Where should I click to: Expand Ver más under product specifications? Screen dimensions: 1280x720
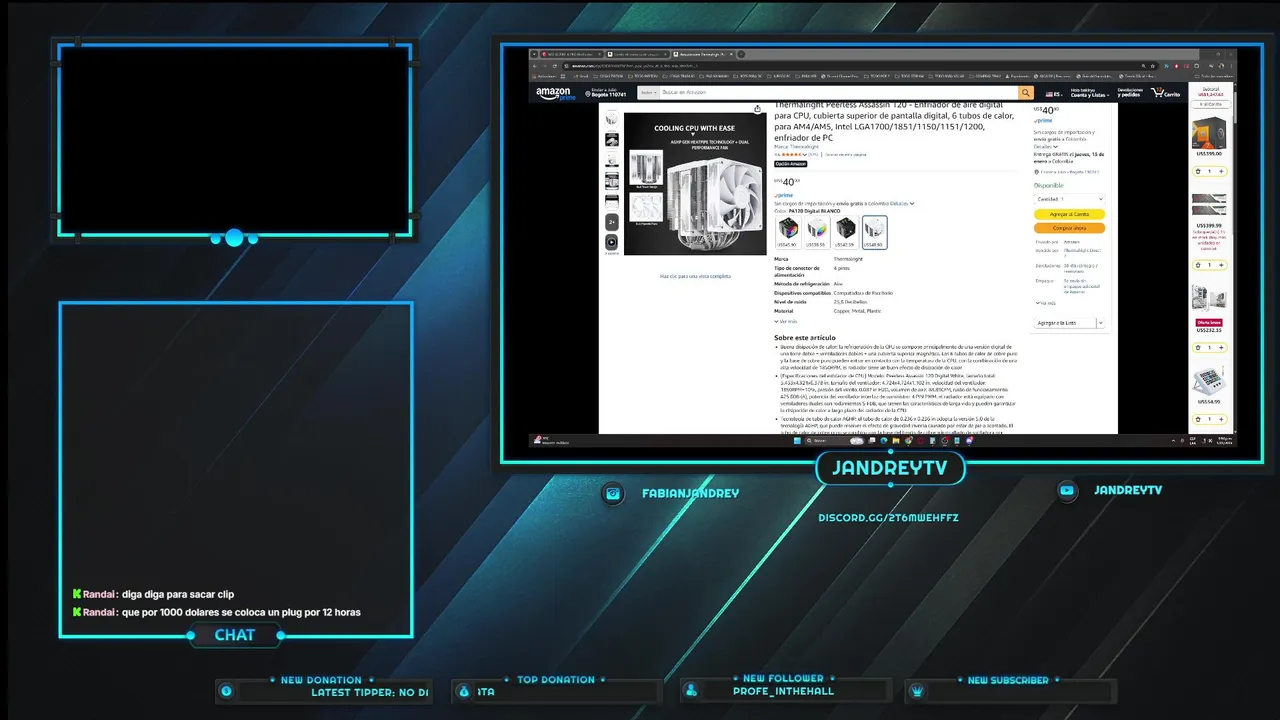(x=786, y=322)
